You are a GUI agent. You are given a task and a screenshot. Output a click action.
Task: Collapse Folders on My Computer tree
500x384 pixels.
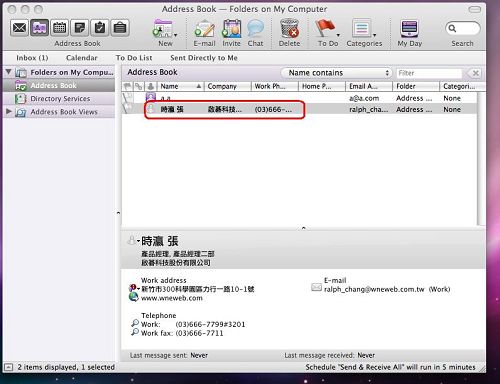(9, 72)
